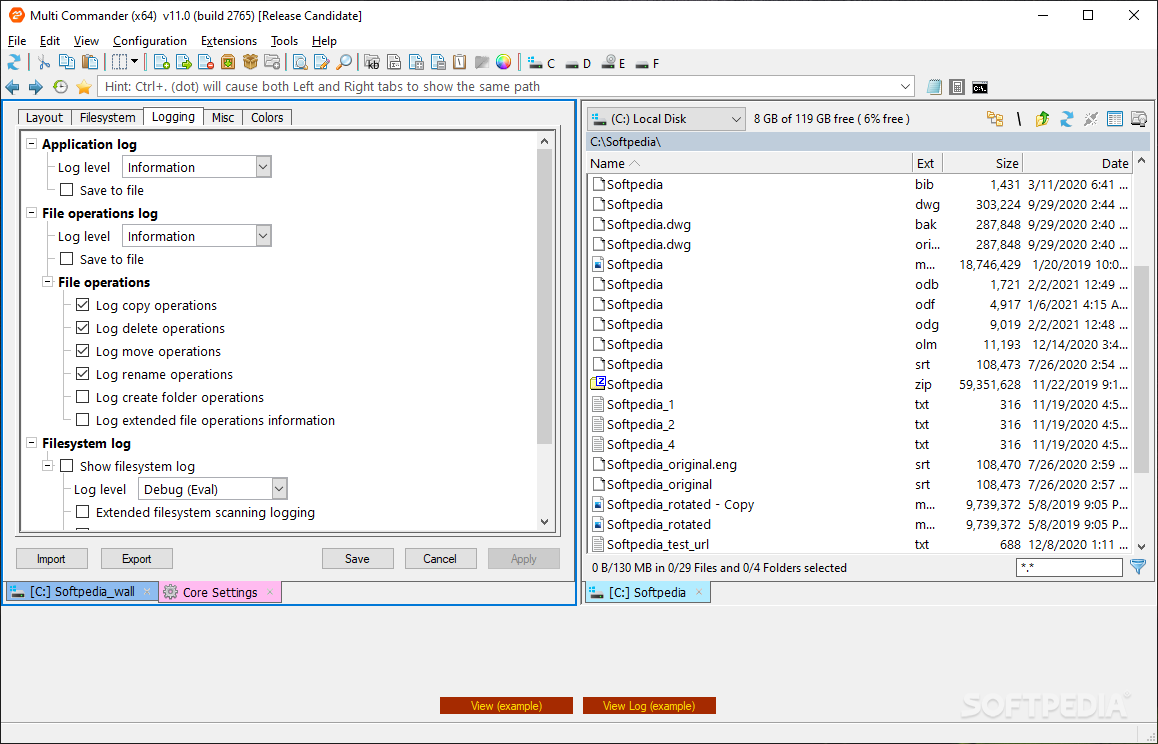1158x744 pixels.
Task: Switch to Colors tab
Action: pos(267,117)
